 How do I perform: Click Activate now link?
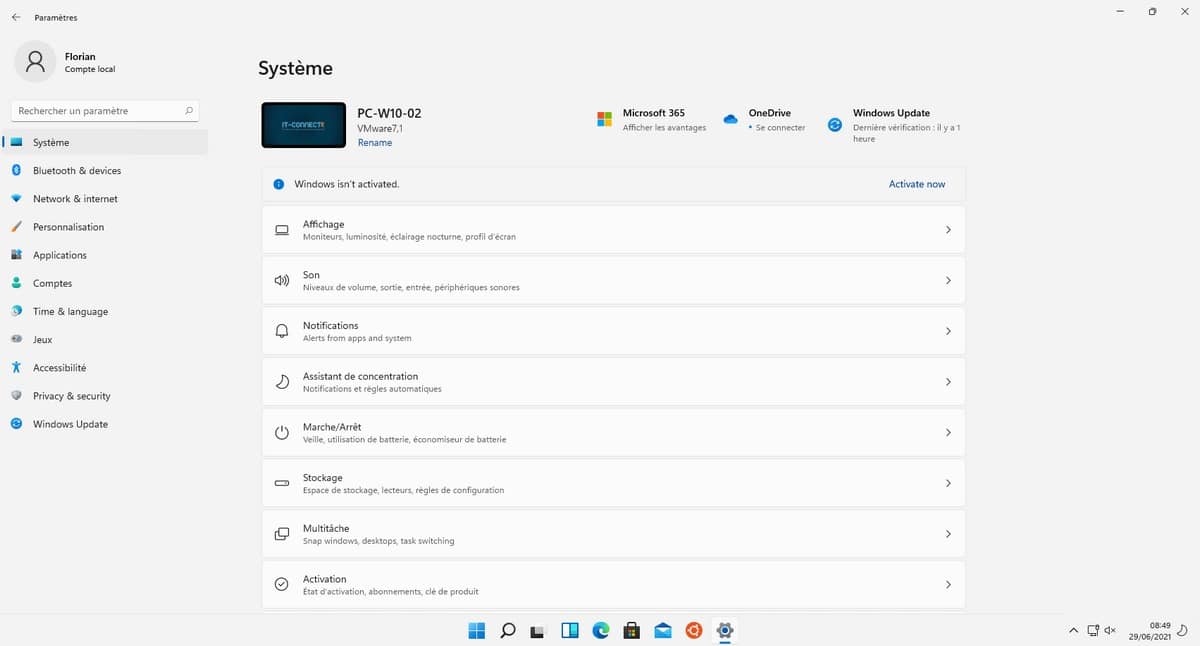click(x=916, y=184)
